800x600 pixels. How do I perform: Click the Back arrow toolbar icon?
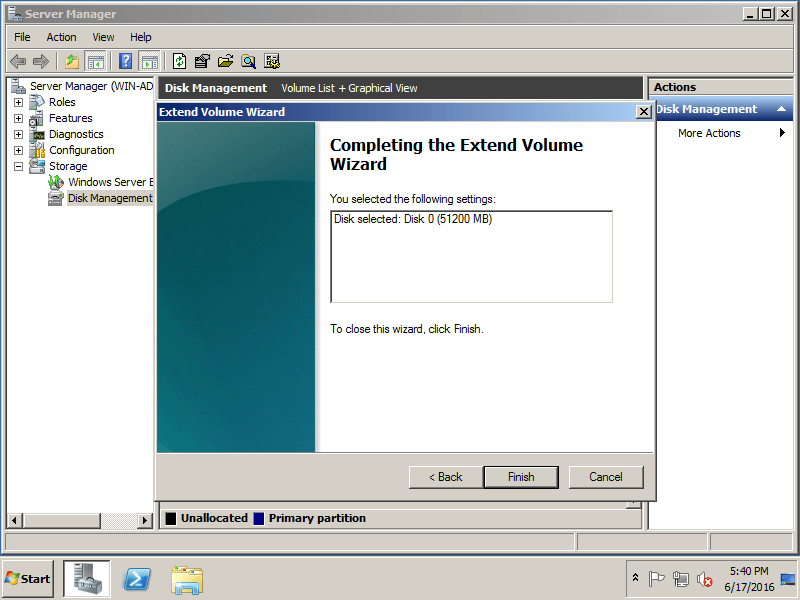point(18,62)
